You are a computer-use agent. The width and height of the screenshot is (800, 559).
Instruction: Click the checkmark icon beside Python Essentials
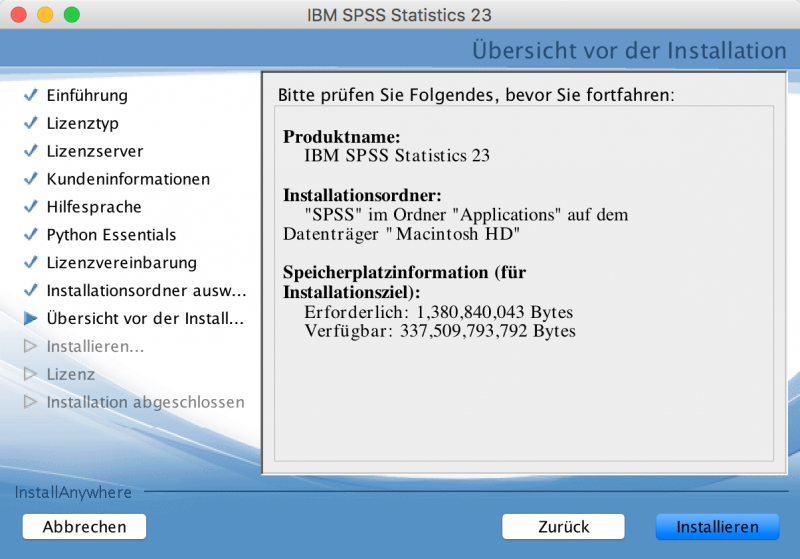click(x=31, y=235)
